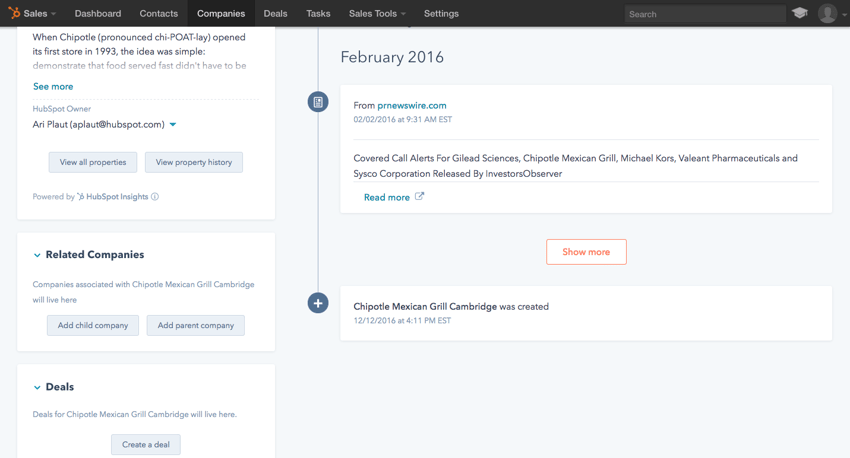Go to the Contacts tab
Image resolution: width=850 pixels, height=458 pixels.
pos(158,14)
